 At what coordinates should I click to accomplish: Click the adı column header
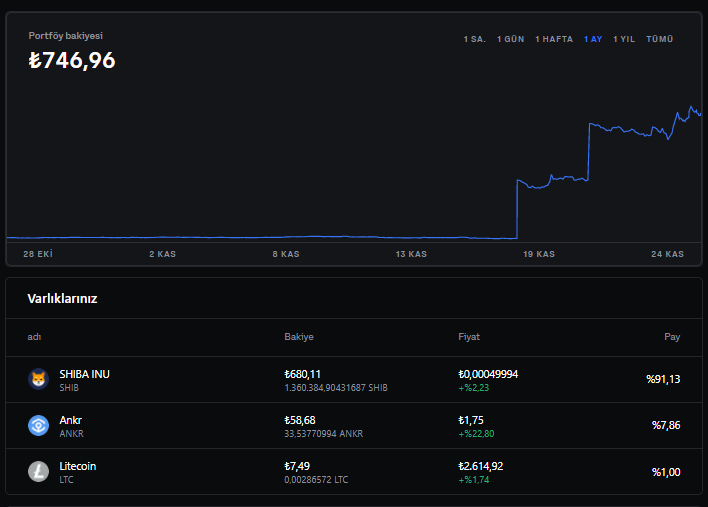(x=34, y=337)
